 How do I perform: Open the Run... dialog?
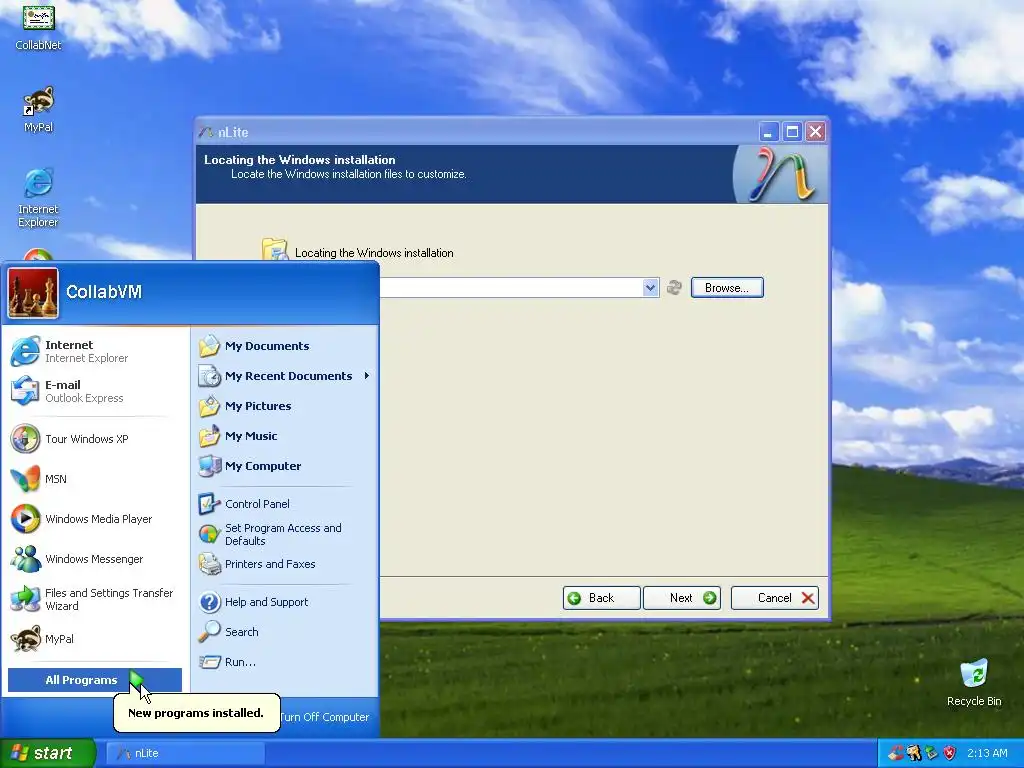pos(285,662)
